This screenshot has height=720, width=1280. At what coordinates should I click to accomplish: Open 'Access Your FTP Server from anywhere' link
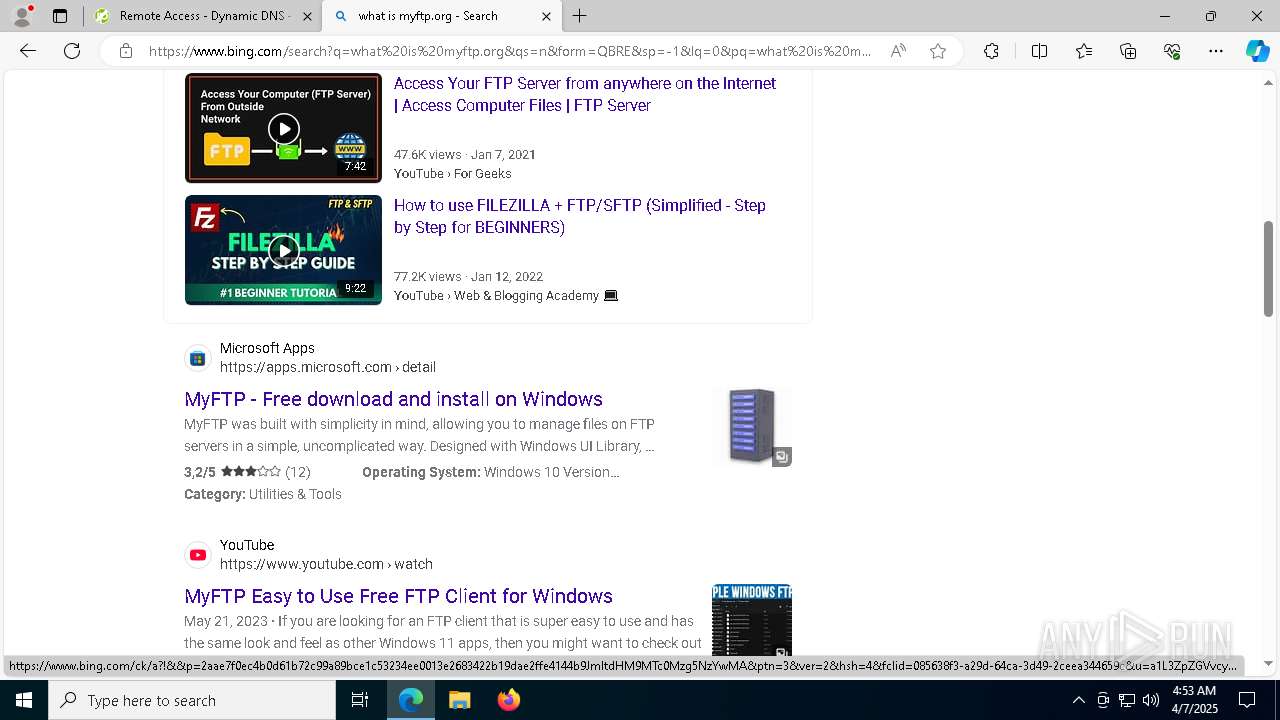tap(585, 94)
